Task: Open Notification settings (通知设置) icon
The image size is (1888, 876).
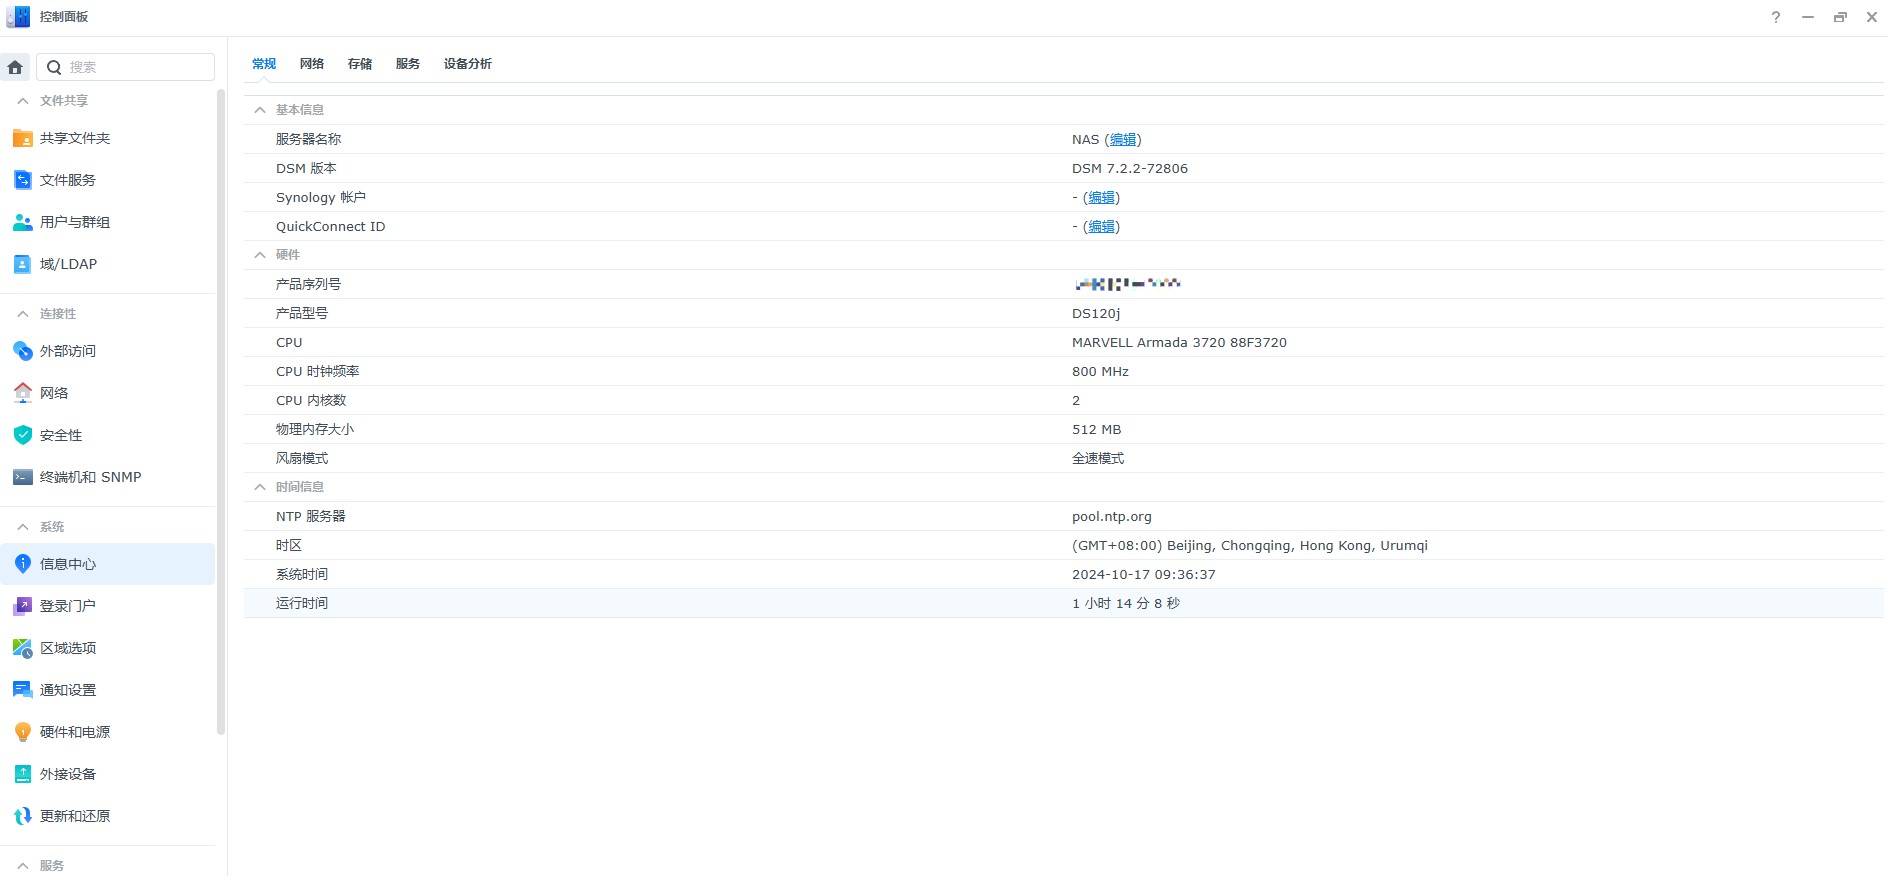Action: tap(23, 690)
